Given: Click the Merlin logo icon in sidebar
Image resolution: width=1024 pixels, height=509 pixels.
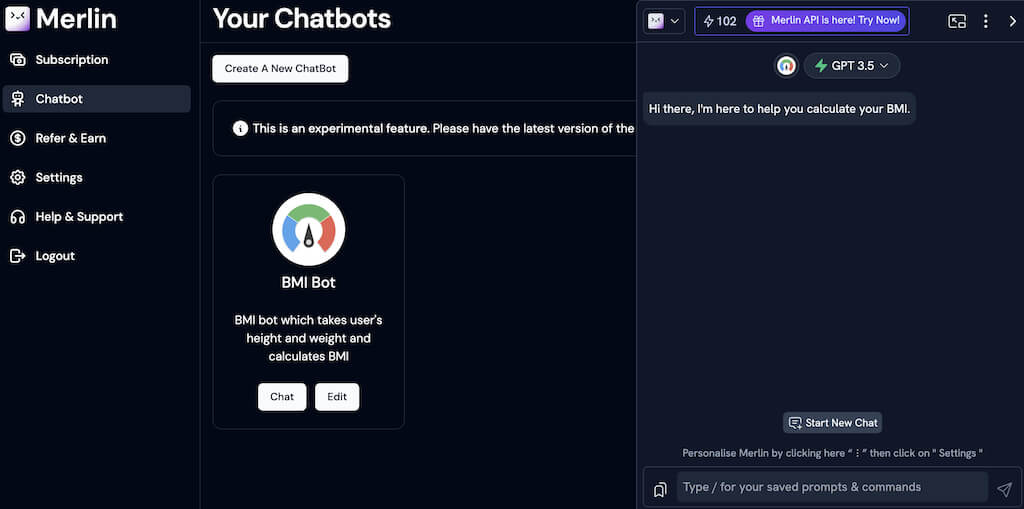Looking at the screenshot, I should [x=18, y=18].
